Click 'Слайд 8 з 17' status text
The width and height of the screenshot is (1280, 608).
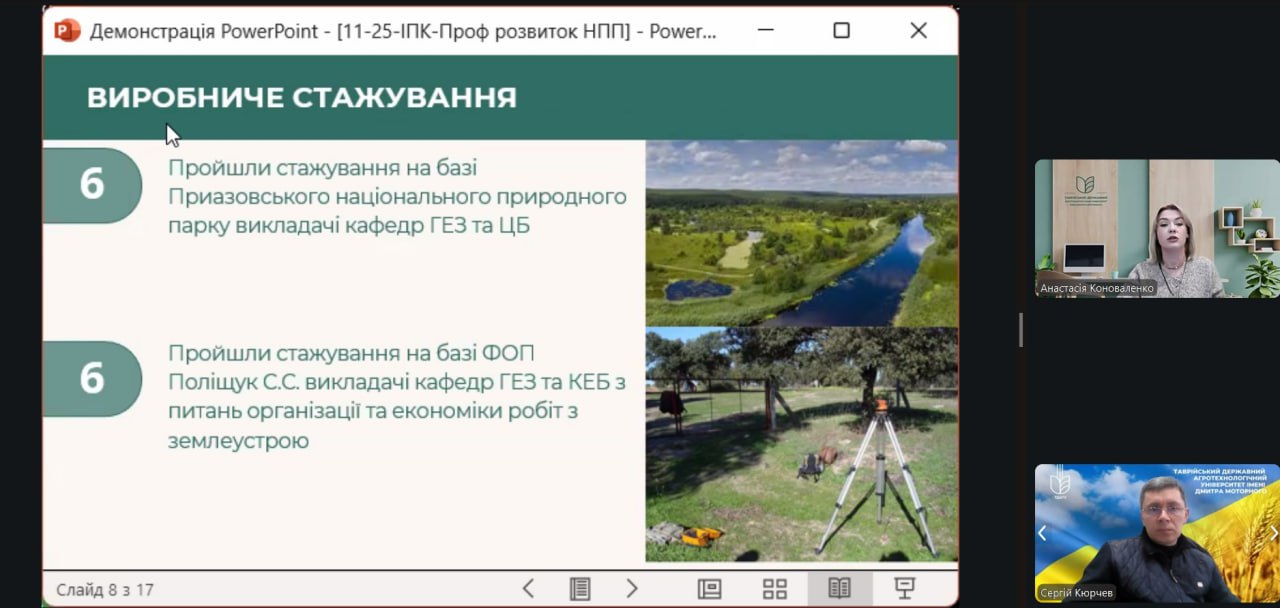click(105, 589)
